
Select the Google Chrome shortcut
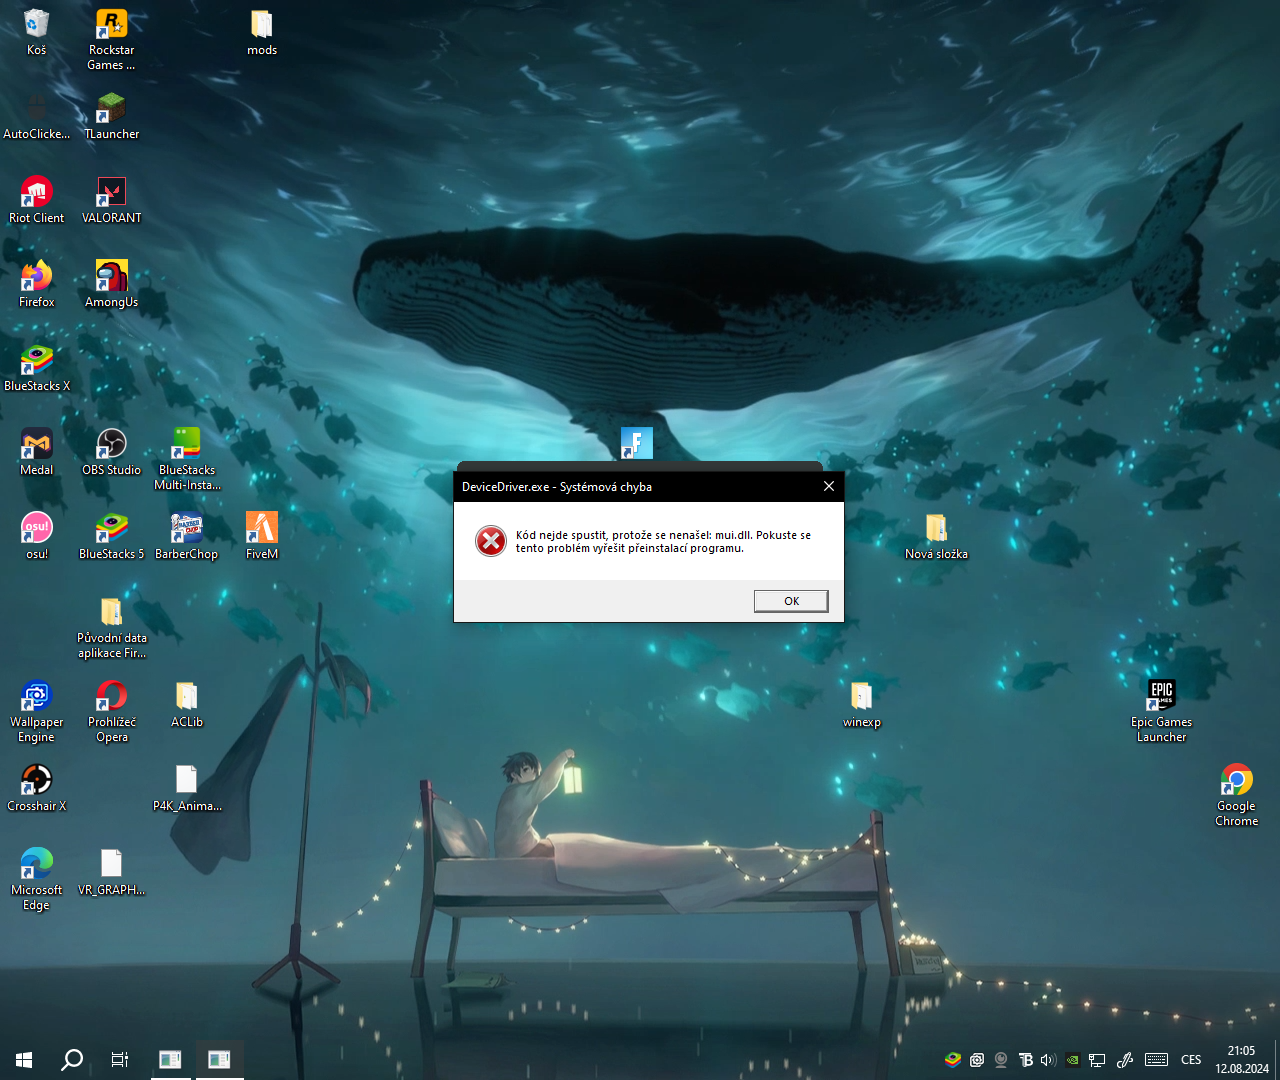pyautogui.click(x=1236, y=796)
